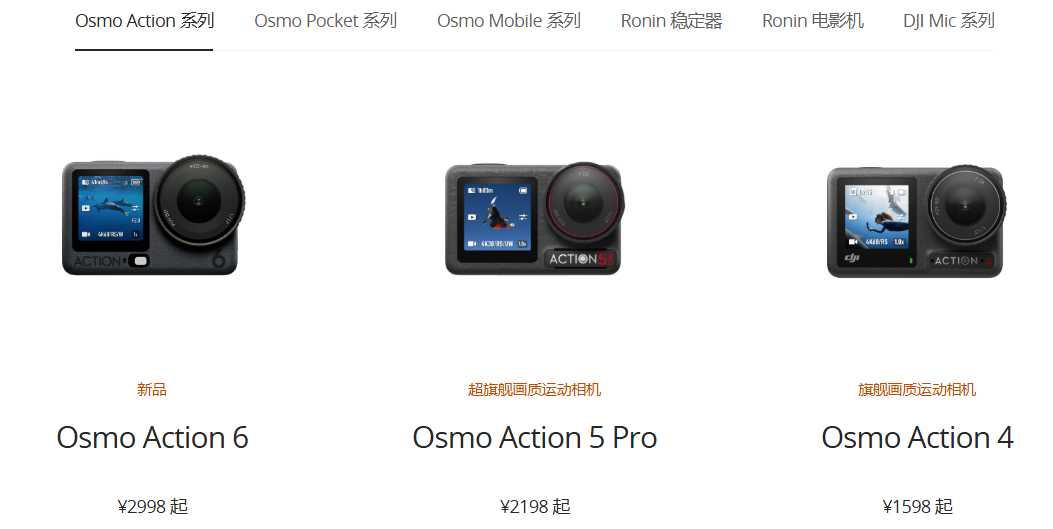Click the ¥2998 起 price label
Image resolution: width=1053 pixels, height=529 pixels.
(152, 506)
